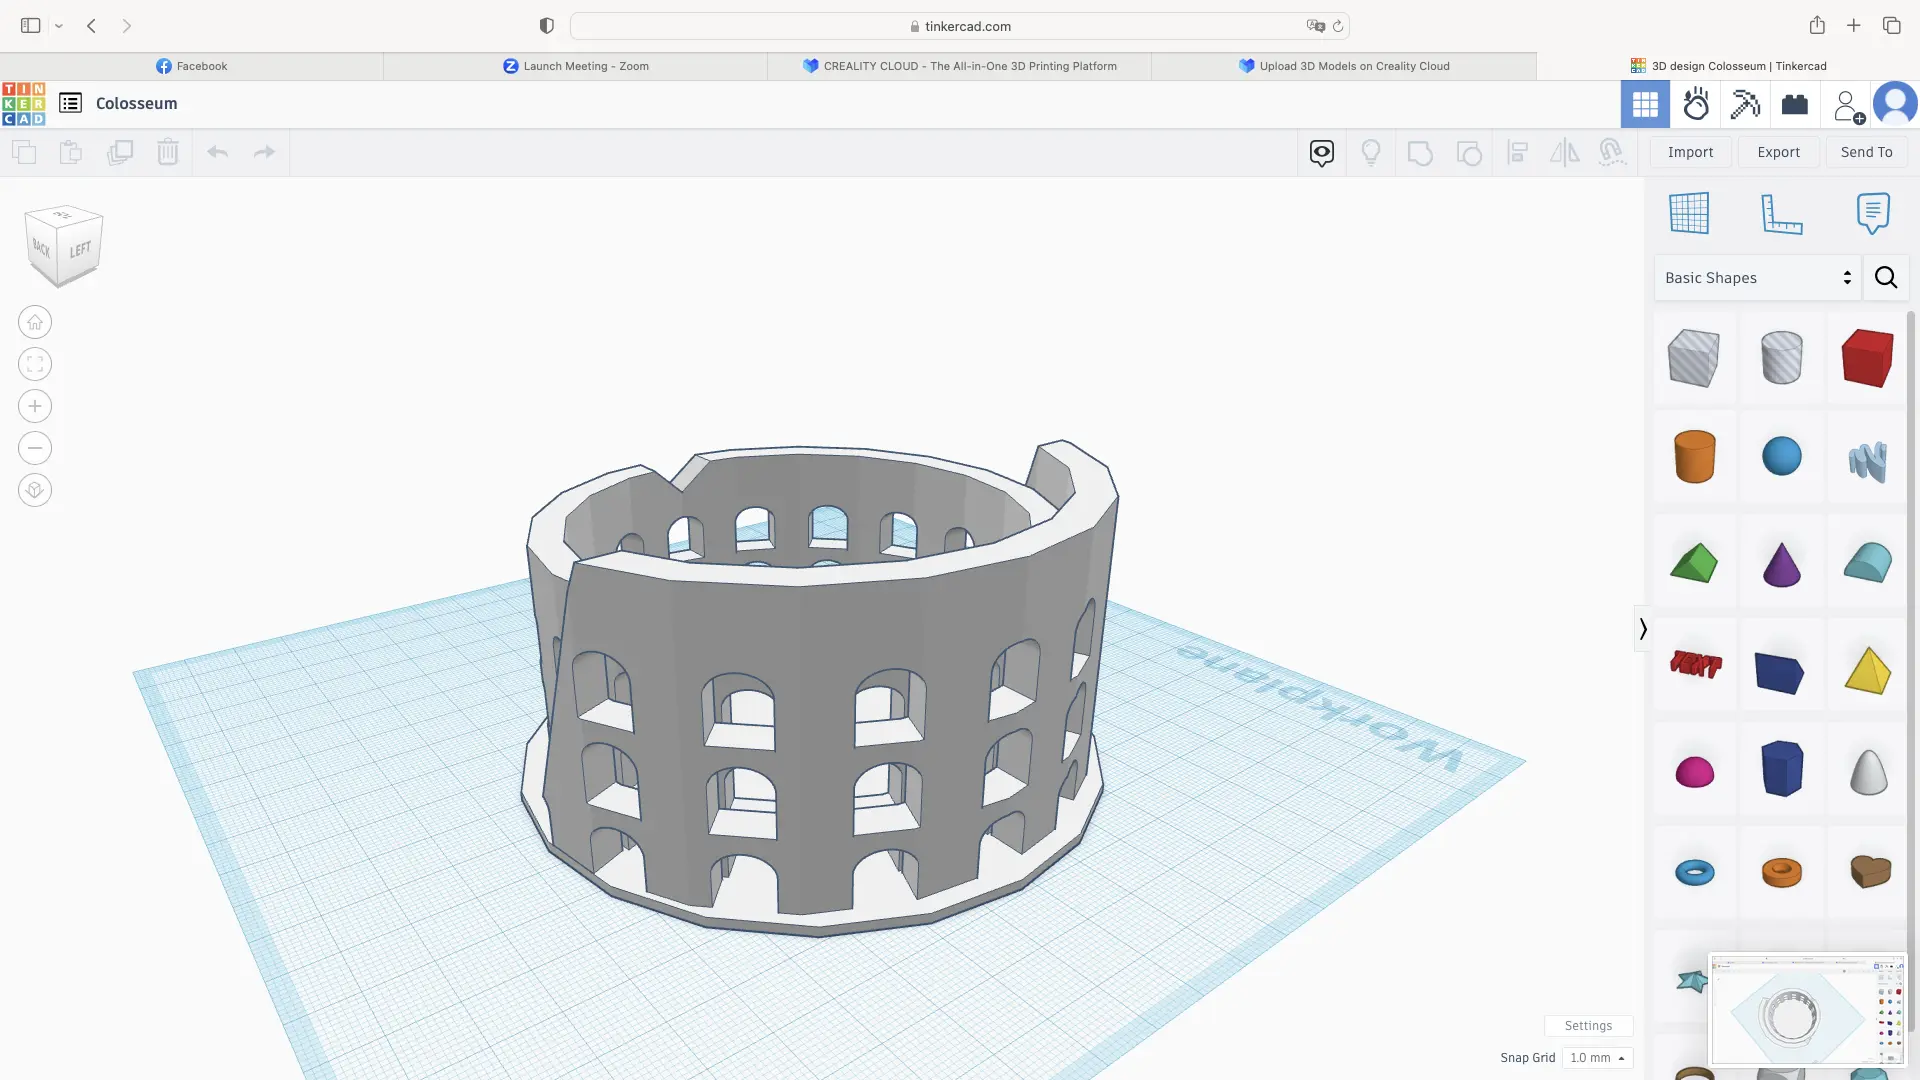
Task: Open the design list icon beside Colosseum
Action: coord(70,103)
